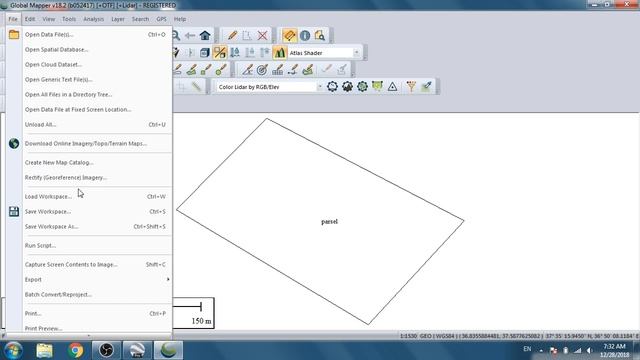Select the create circle area tool

click(221, 70)
